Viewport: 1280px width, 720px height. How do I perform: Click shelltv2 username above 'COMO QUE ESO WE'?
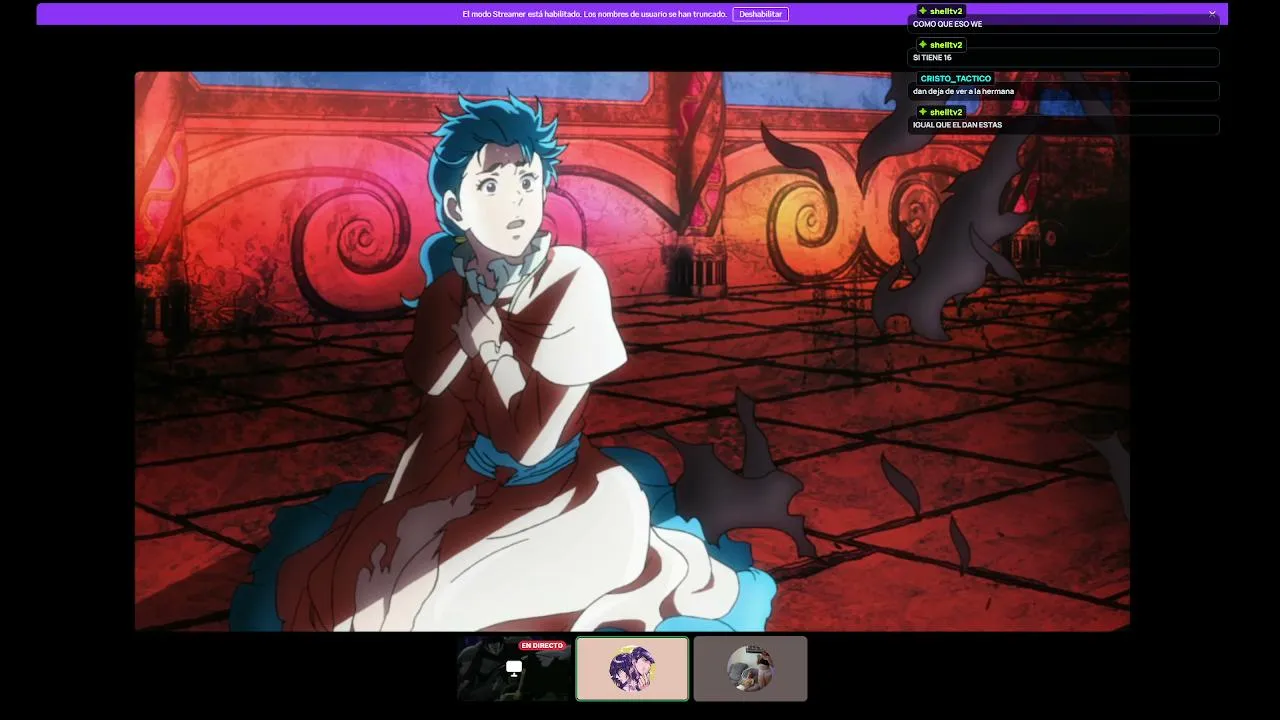(946, 11)
